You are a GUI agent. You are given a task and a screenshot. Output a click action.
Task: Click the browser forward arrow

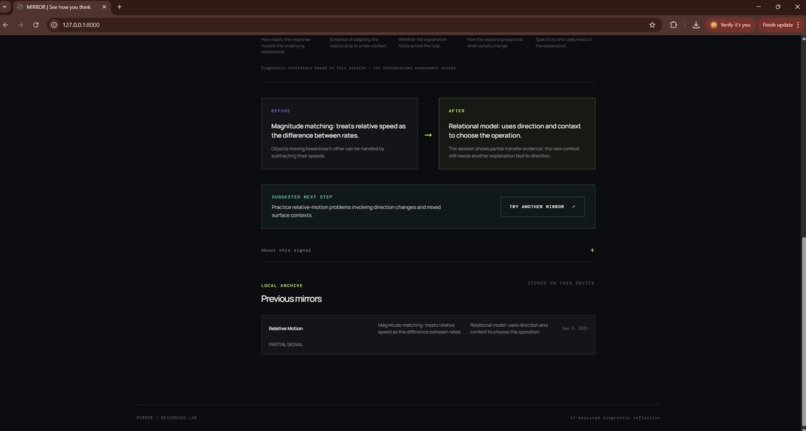point(21,25)
